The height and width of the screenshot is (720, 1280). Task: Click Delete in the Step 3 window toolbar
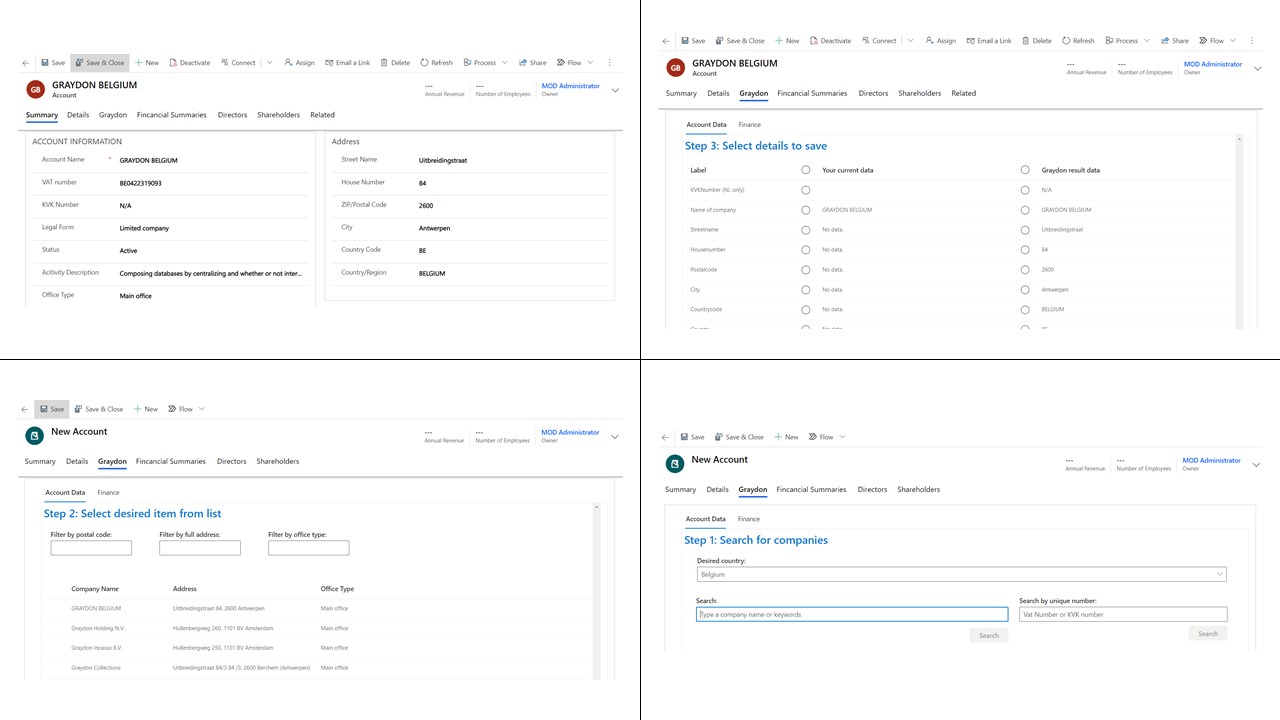[x=1036, y=41]
